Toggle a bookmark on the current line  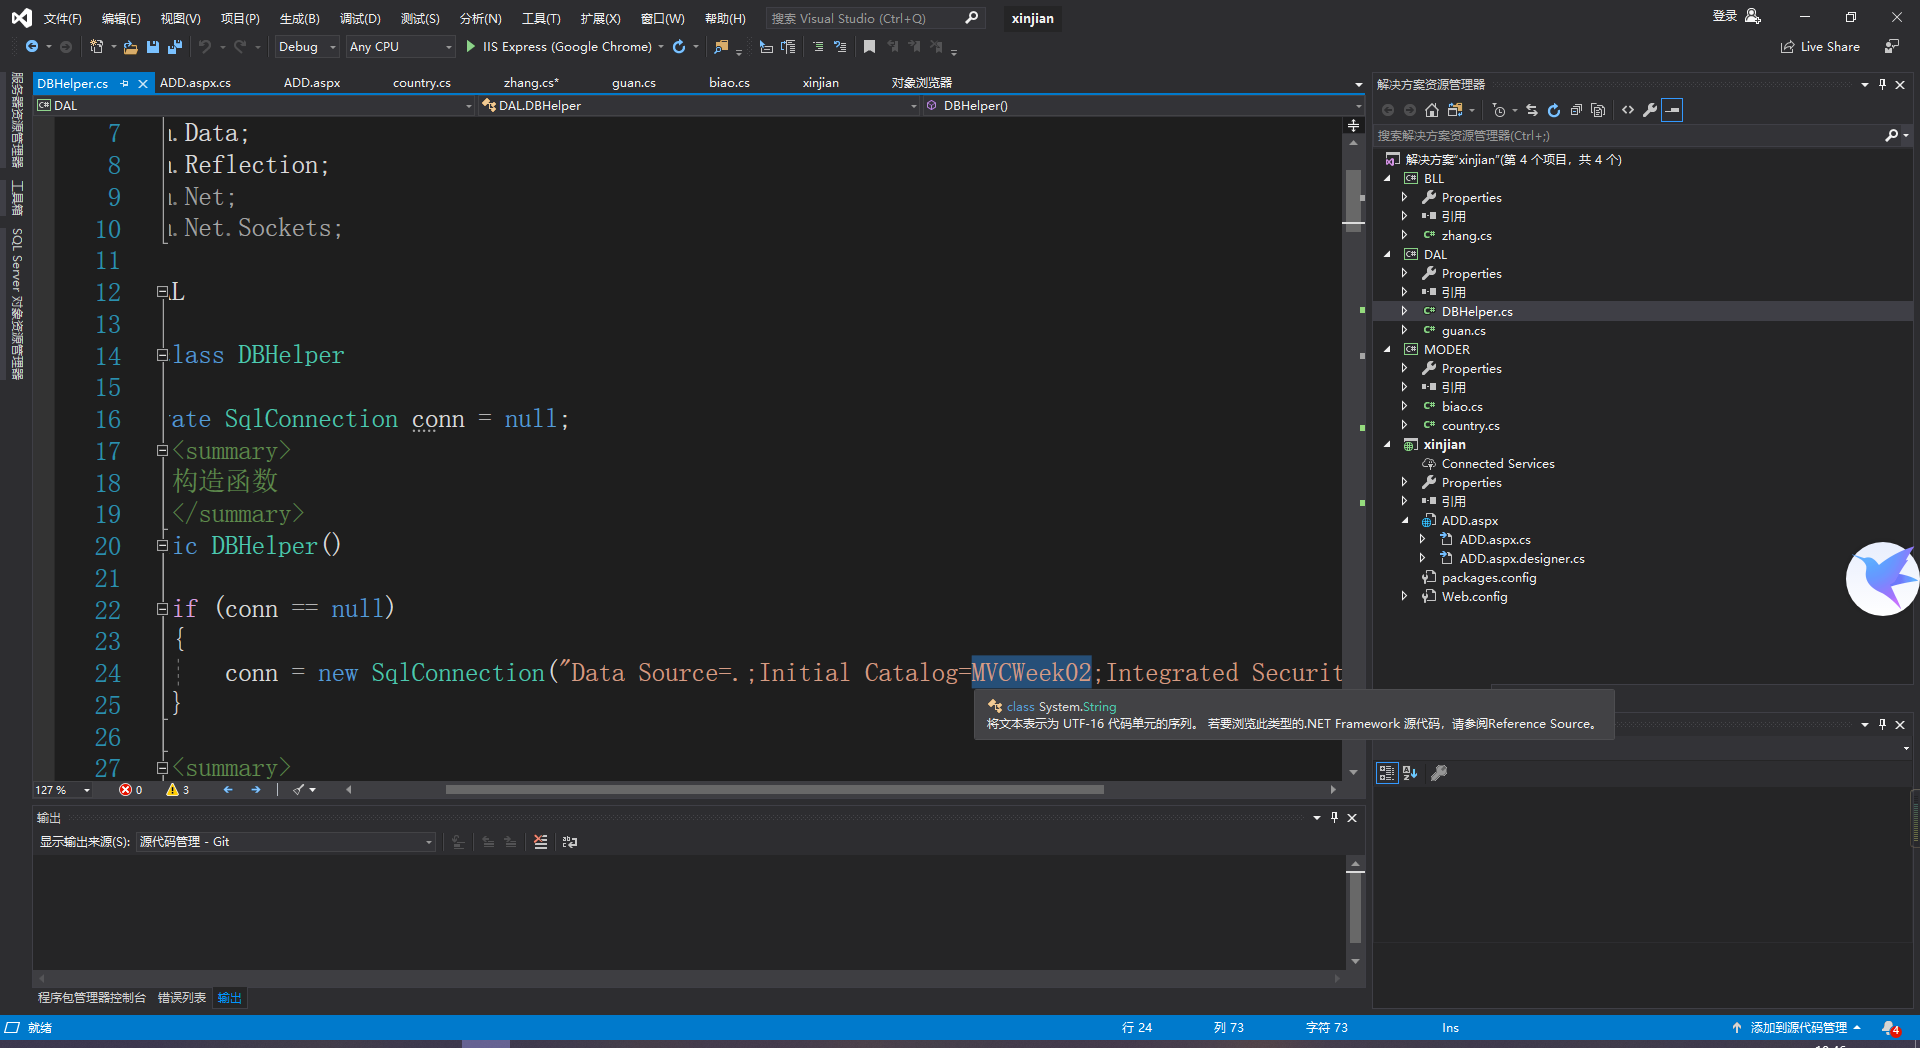click(x=869, y=47)
